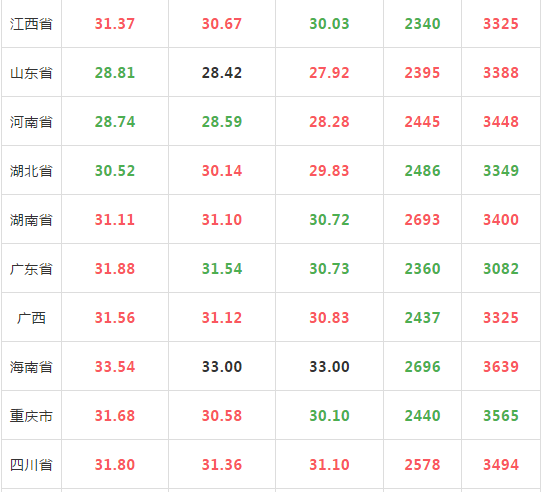Select the 2578 value in 四川省 row
Screen dimensions: 544x492
point(422,465)
